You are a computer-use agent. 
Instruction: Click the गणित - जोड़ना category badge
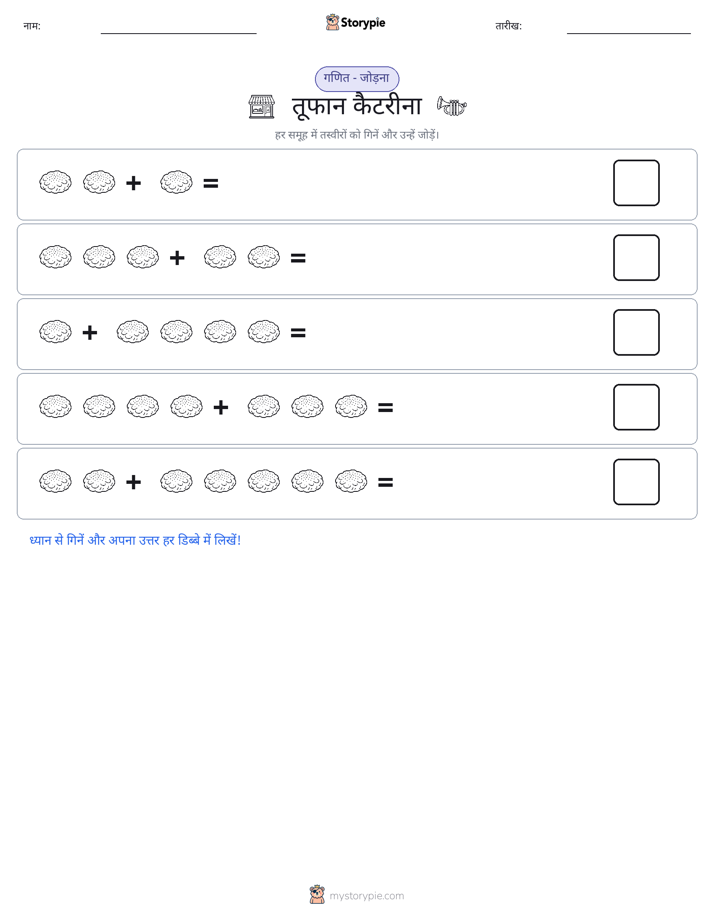(x=357, y=78)
